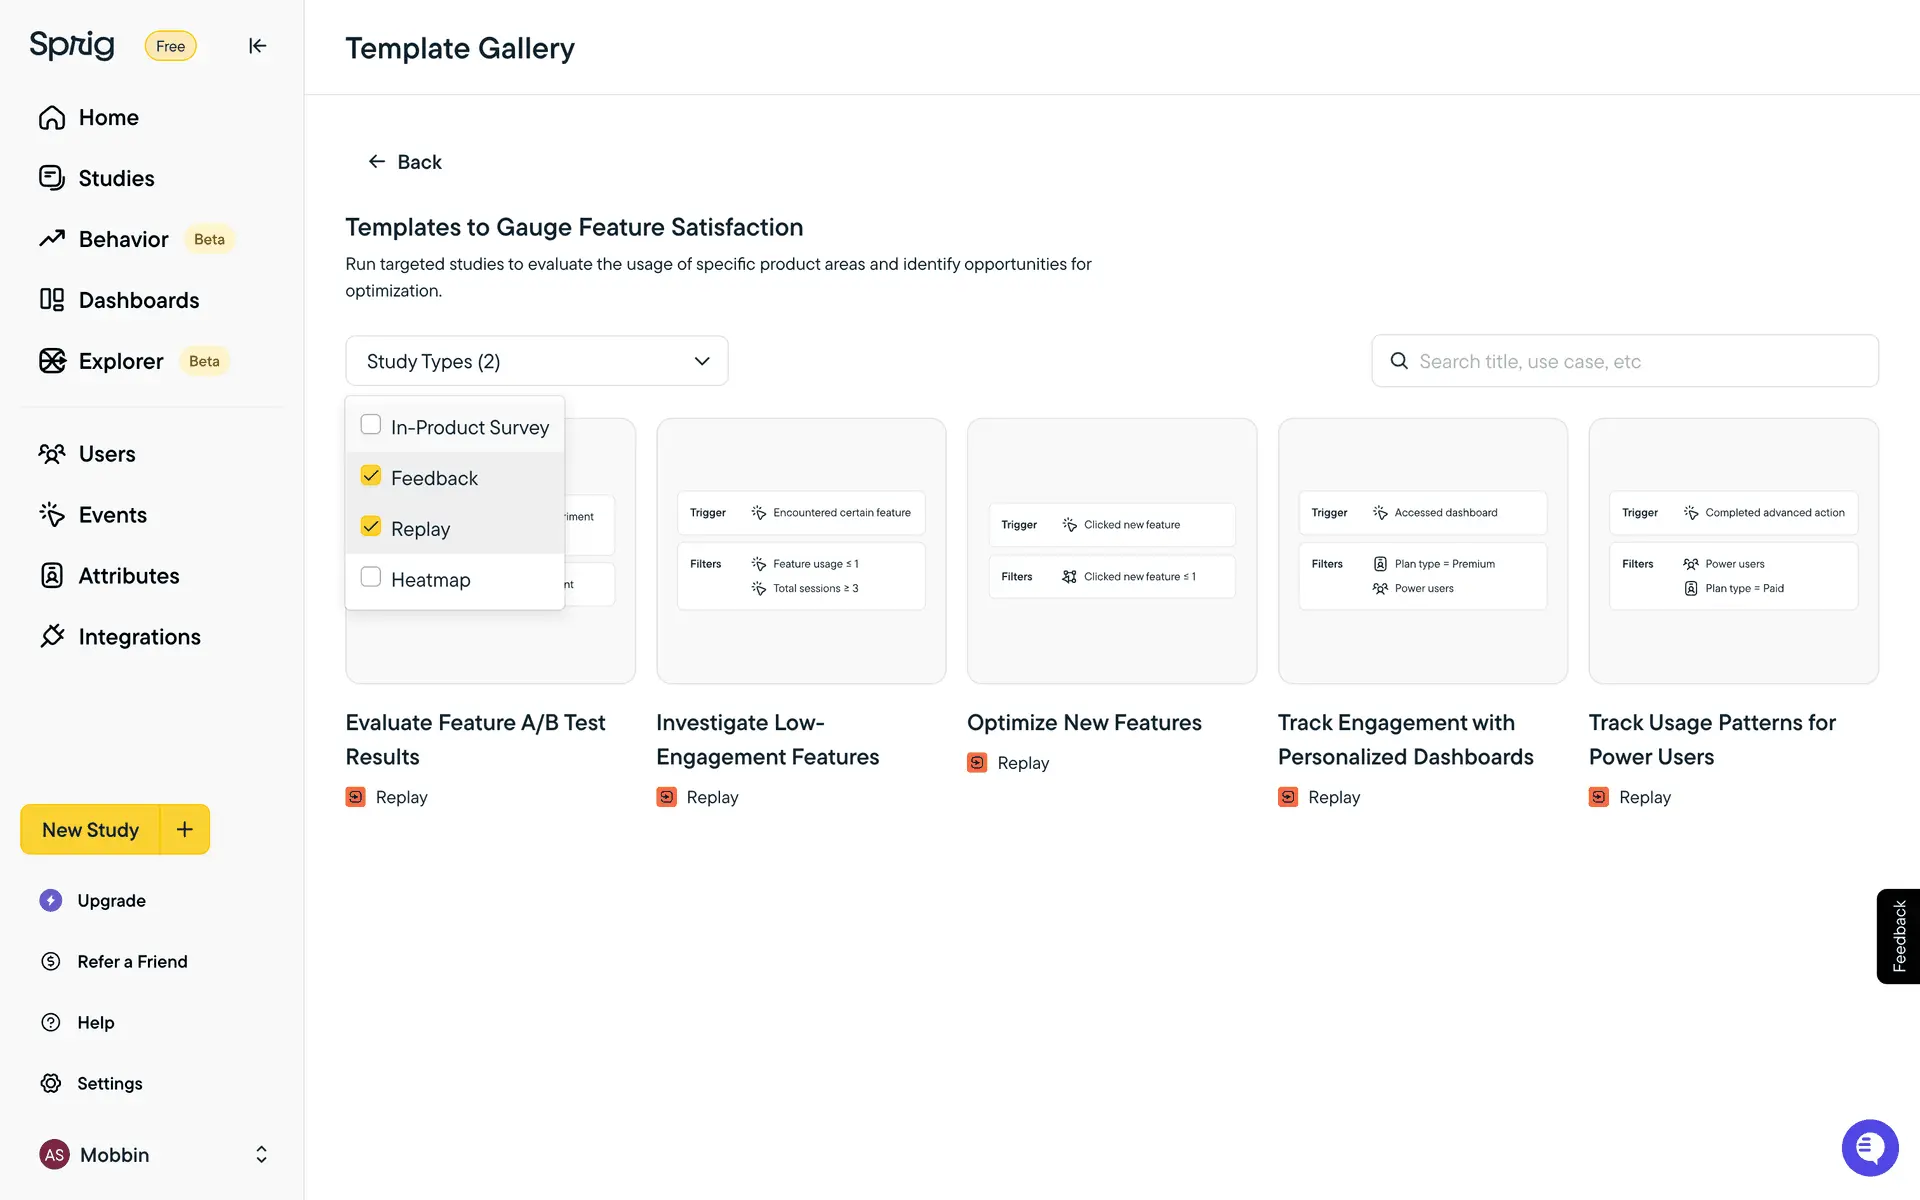Viewport: 1920px width, 1200px height.
Task: Expand the Mobbin workspace switcher
Action: point(261,1155)
